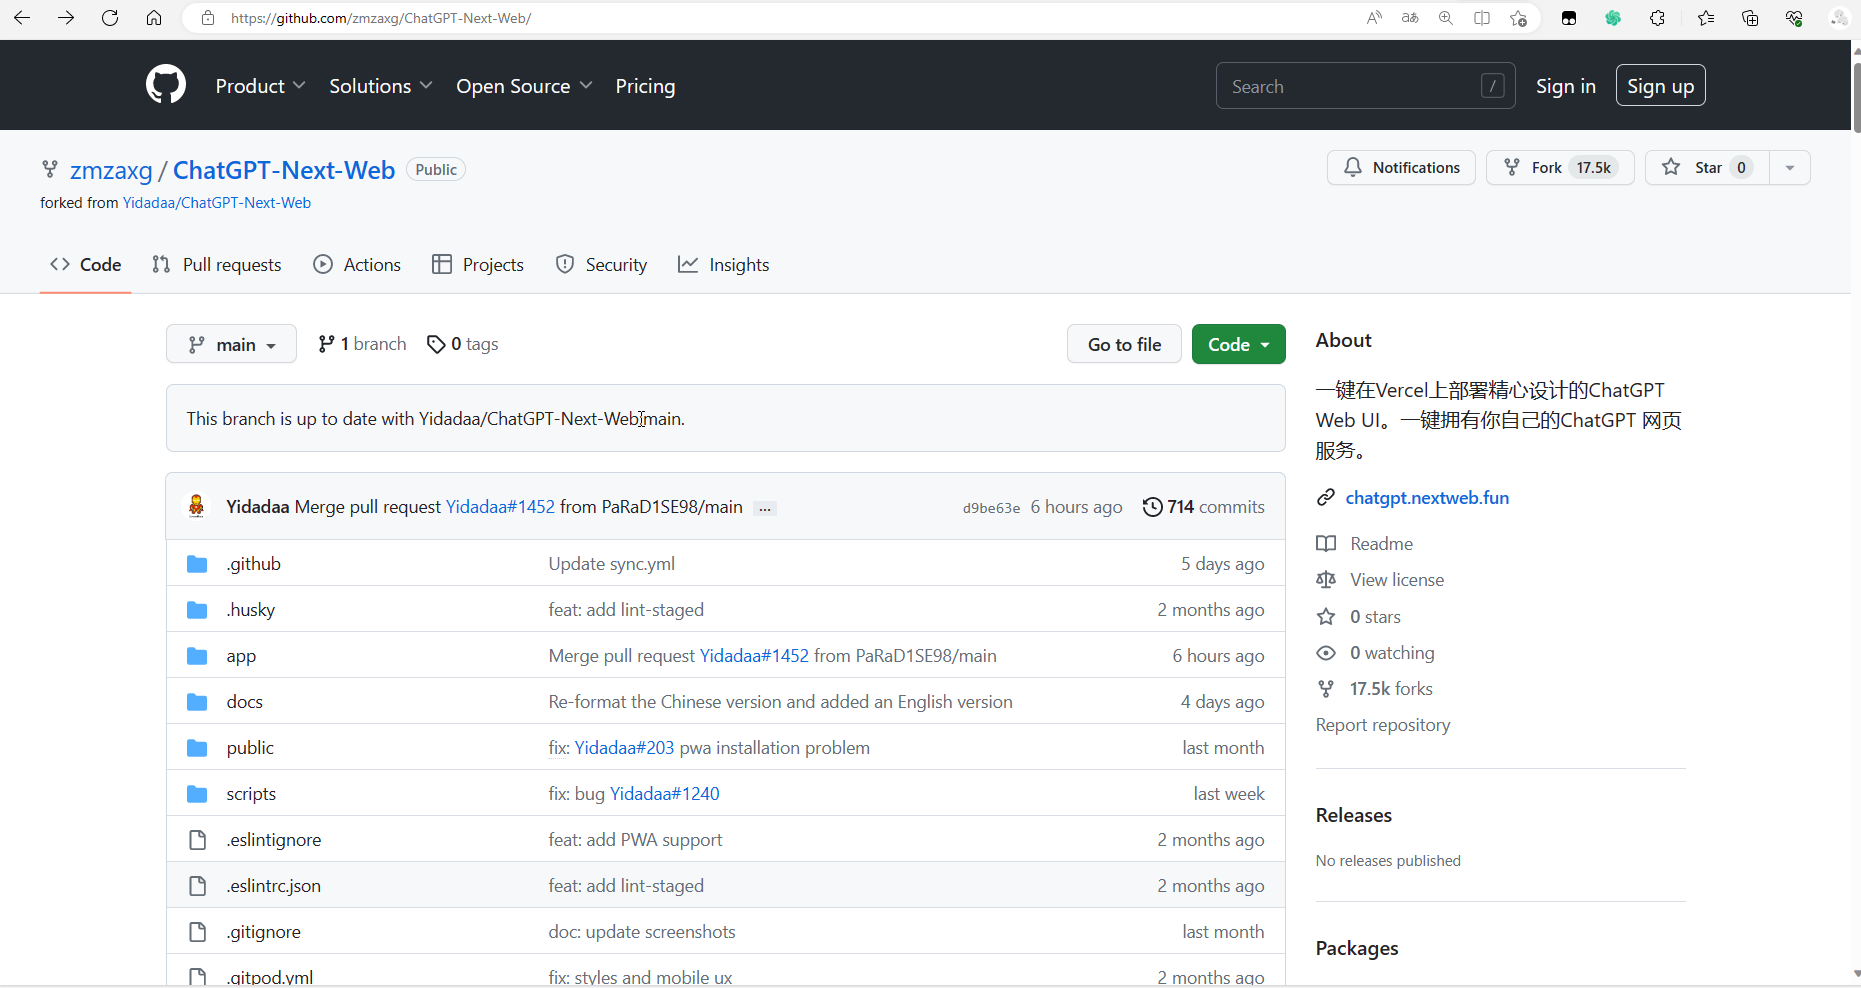The width and height of the screenshot is (1861, 988).
Task: Click the Sign in link
Action: click(1566, 86)
